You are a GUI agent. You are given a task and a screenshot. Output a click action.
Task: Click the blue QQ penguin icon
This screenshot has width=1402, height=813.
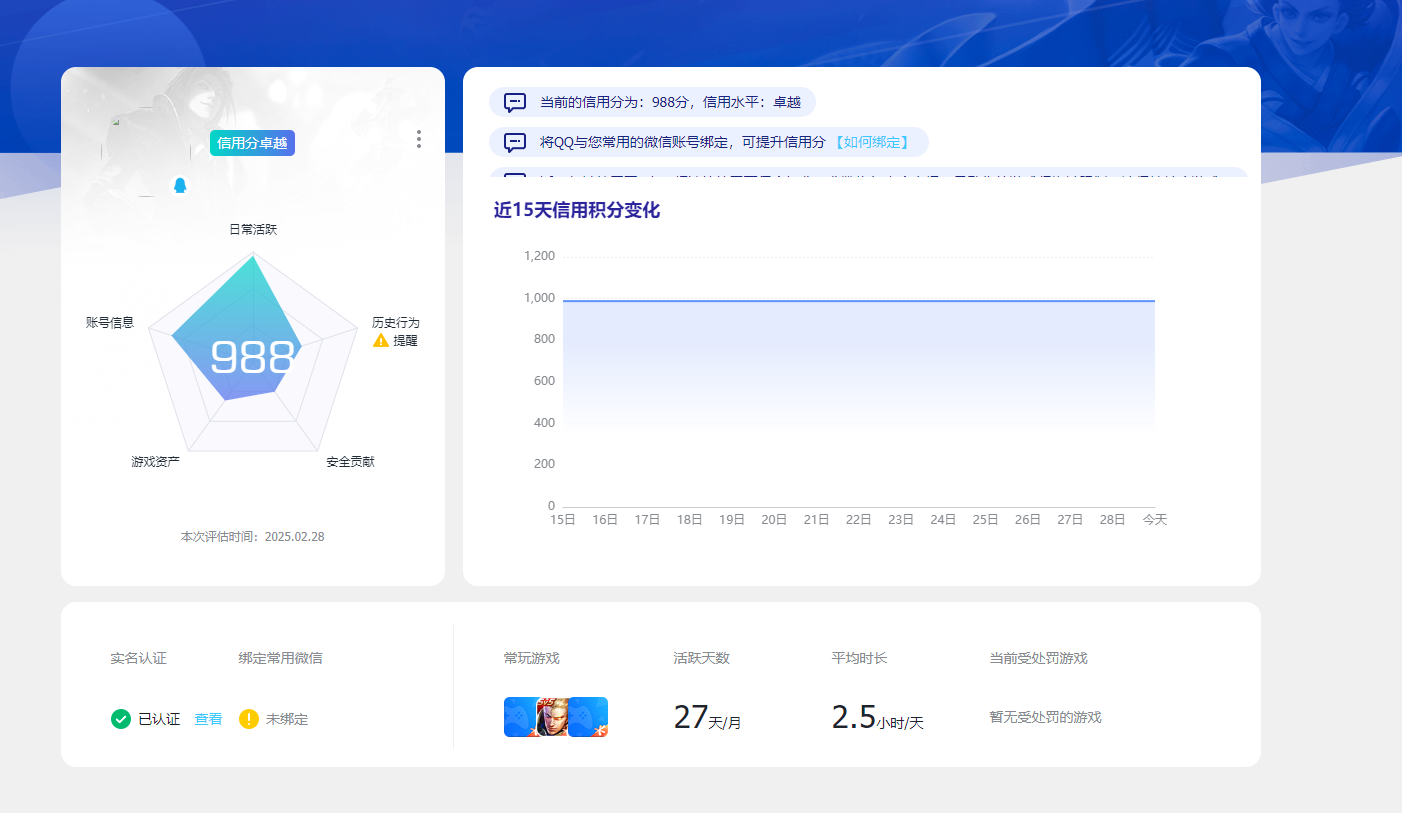pos(180,185)
